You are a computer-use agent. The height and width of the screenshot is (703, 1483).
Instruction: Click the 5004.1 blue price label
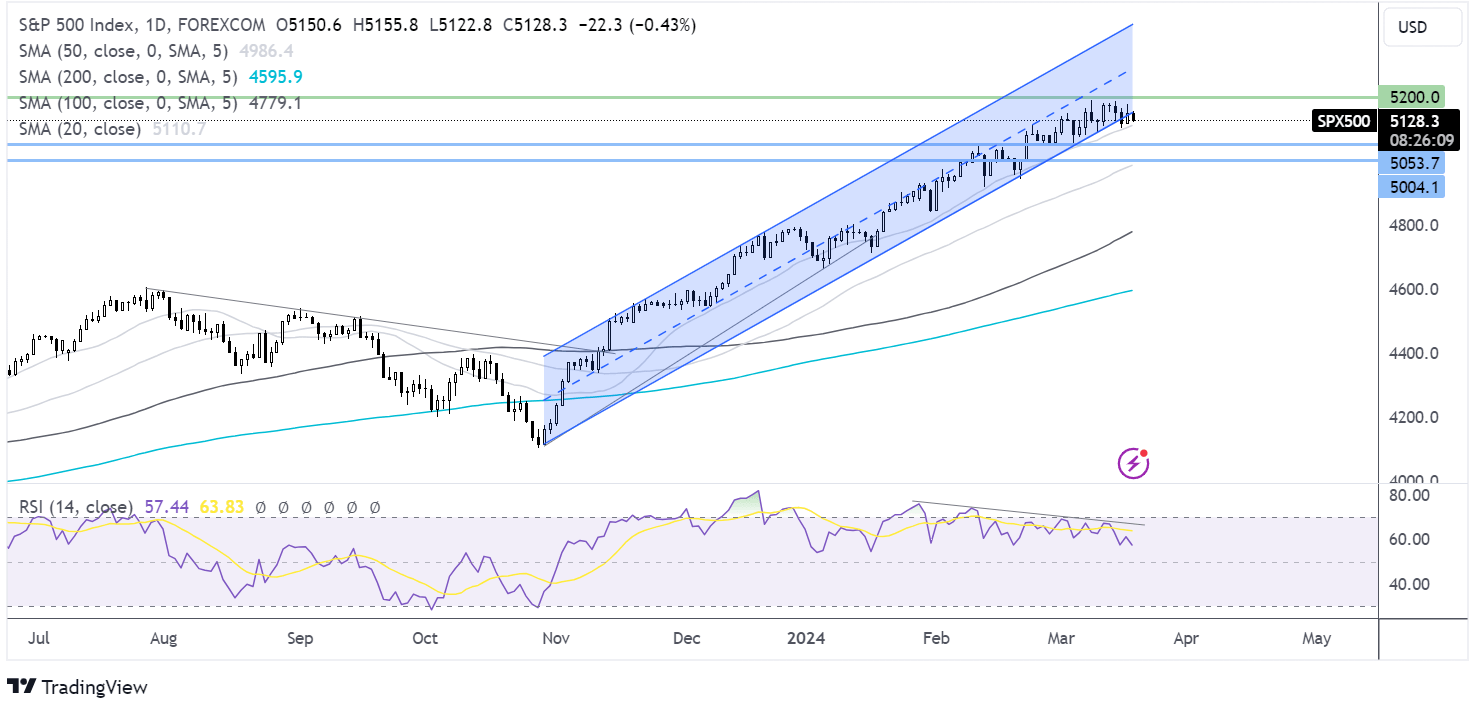point(1414,186)
